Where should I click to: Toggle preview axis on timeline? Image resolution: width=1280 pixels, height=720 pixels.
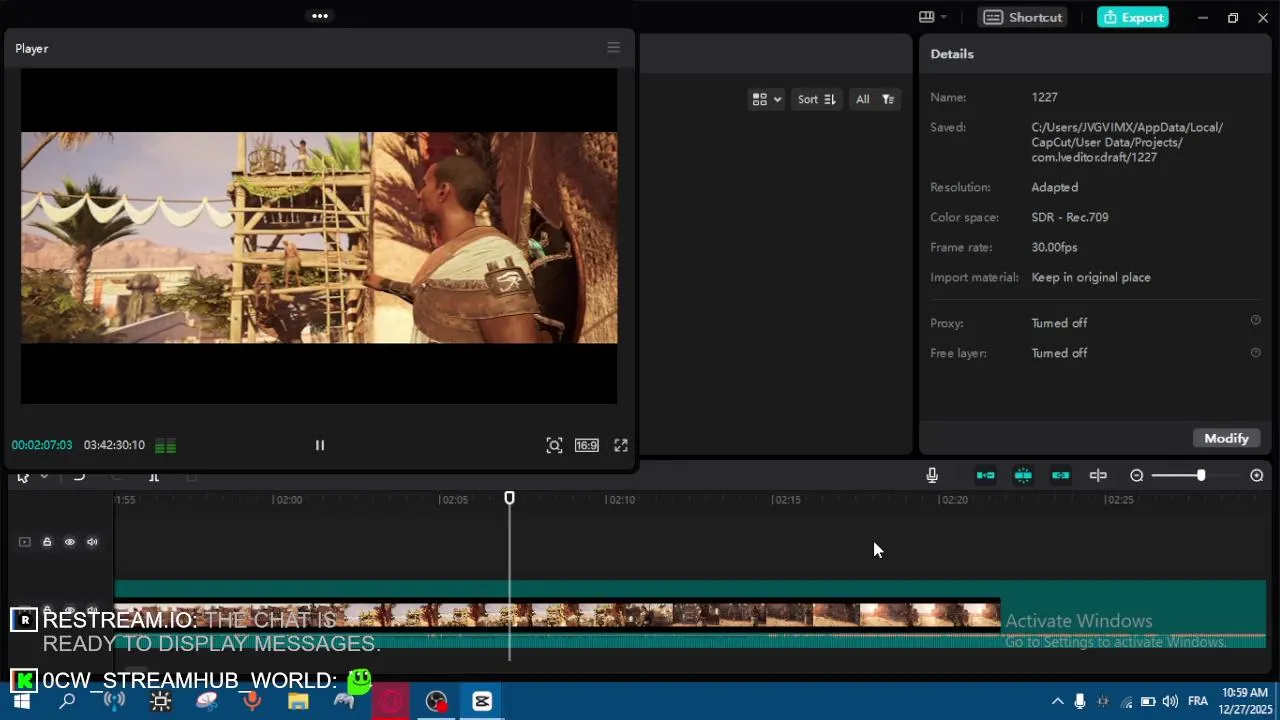[1098, 475]
